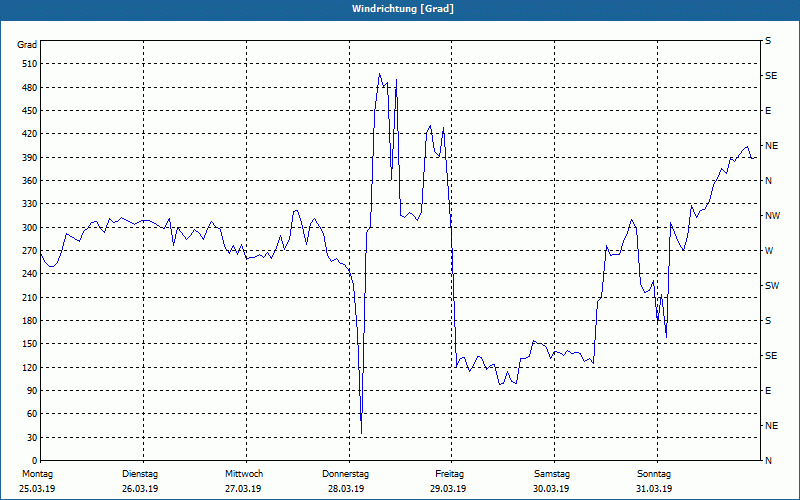800x500 pixels.
Task: Select the 0 y-axis value
Action: pyautogui.click(x=35, y=461)
